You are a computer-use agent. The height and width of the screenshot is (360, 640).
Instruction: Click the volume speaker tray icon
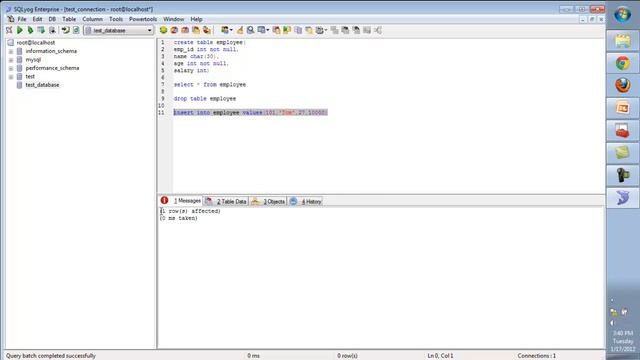click(613, 323)
